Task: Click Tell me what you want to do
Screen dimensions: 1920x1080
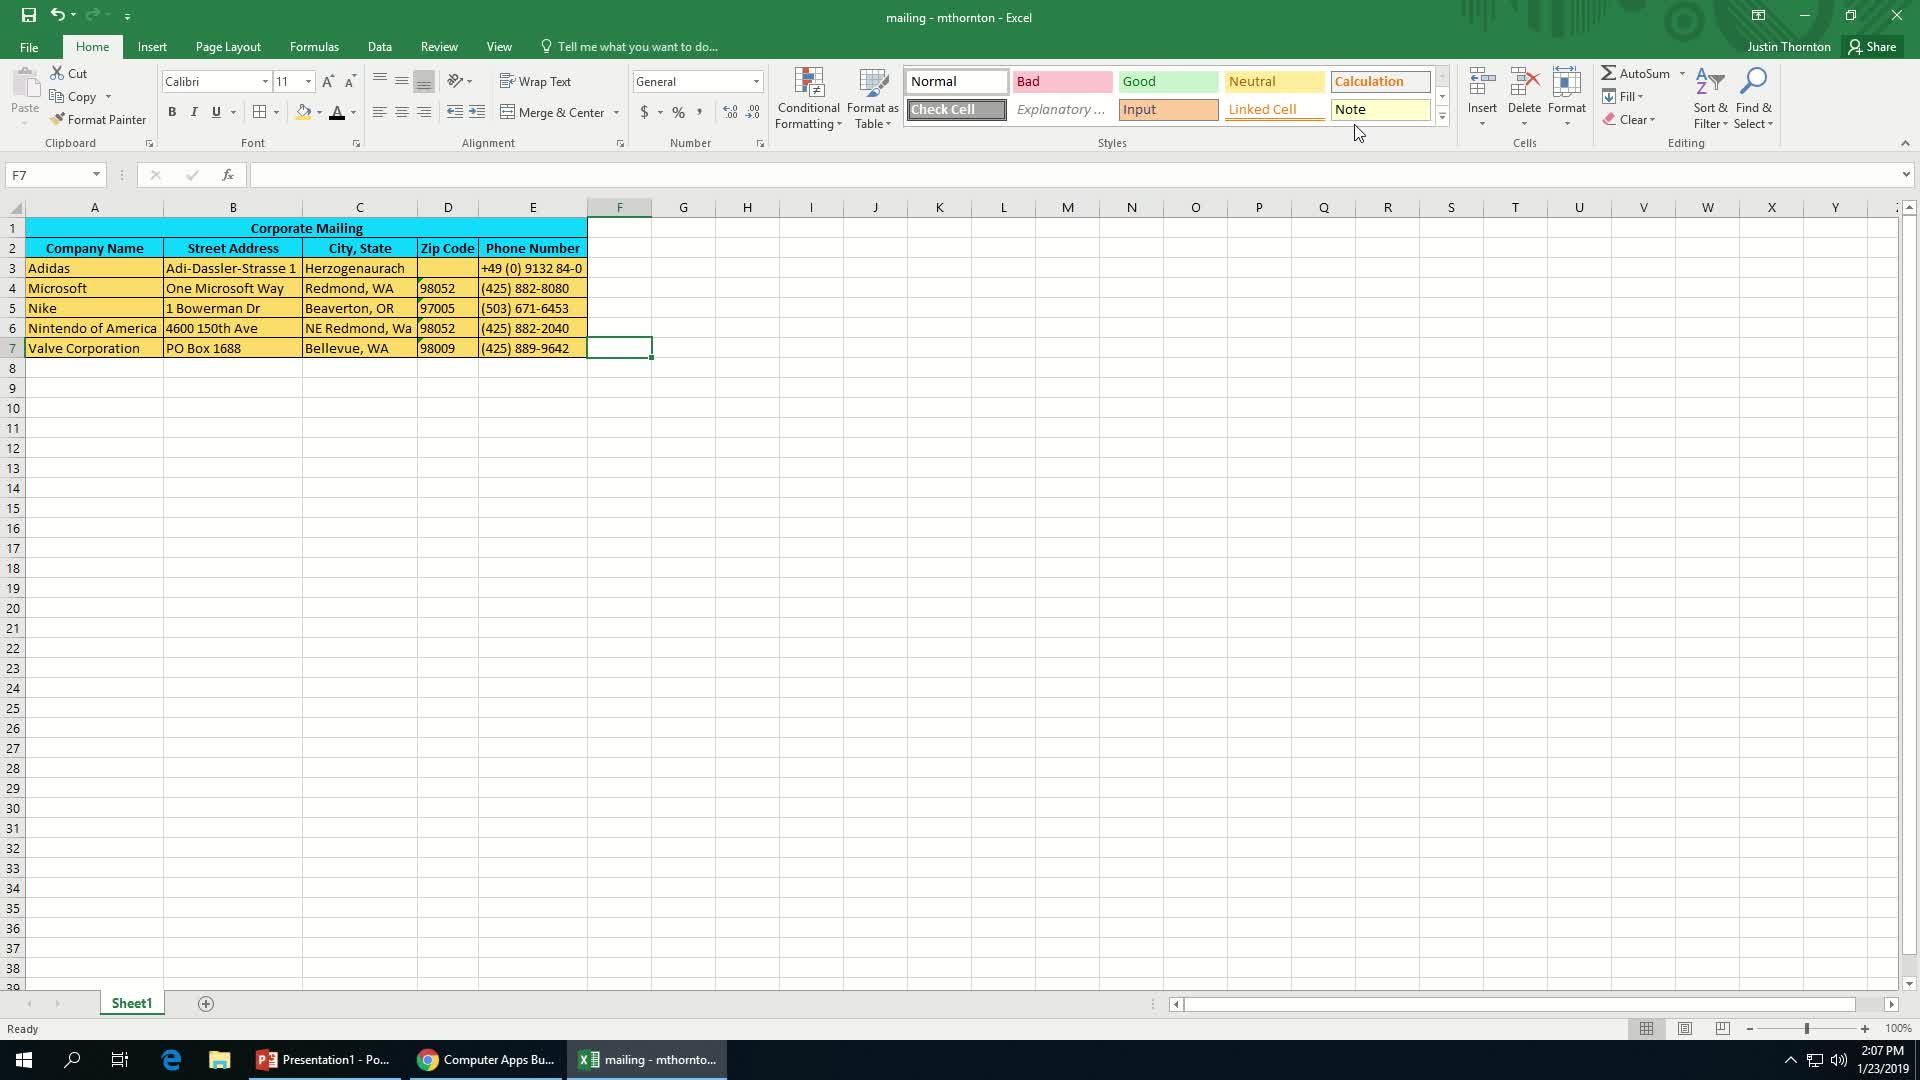Action: pyautogui.click(x=629, y=47)
